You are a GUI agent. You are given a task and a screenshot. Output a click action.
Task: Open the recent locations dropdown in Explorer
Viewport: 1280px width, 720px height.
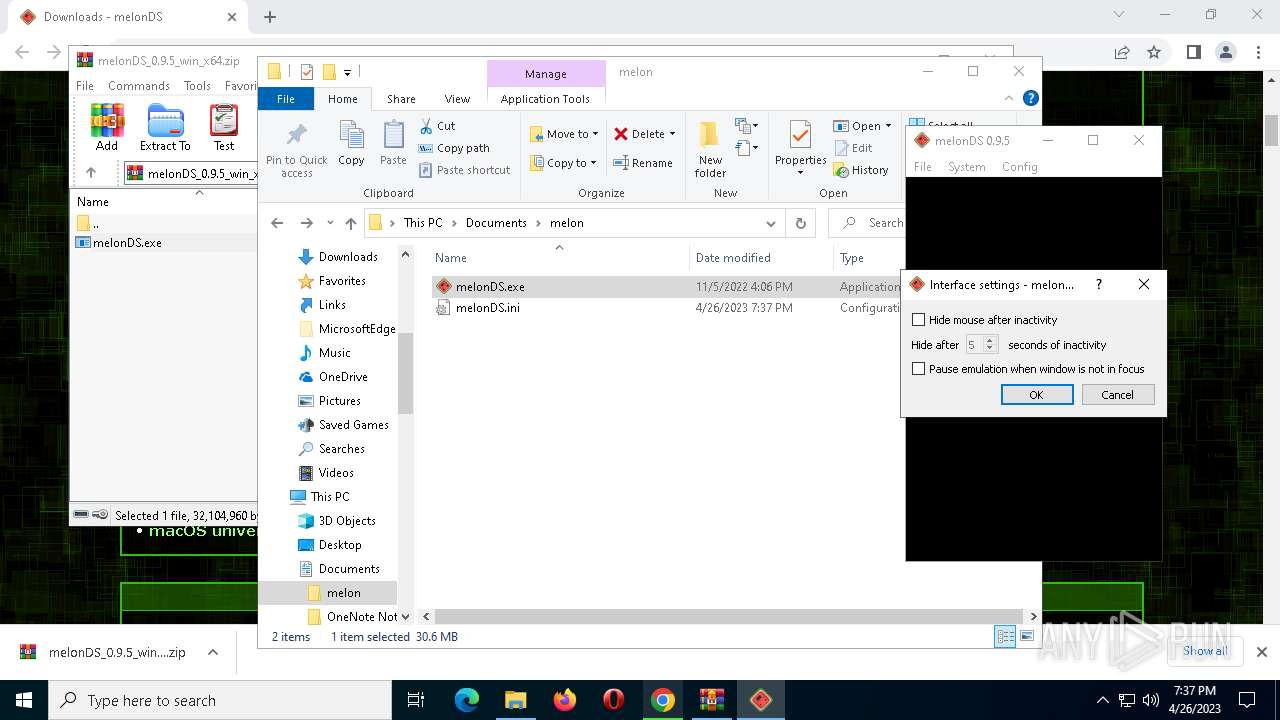(330, 223)
